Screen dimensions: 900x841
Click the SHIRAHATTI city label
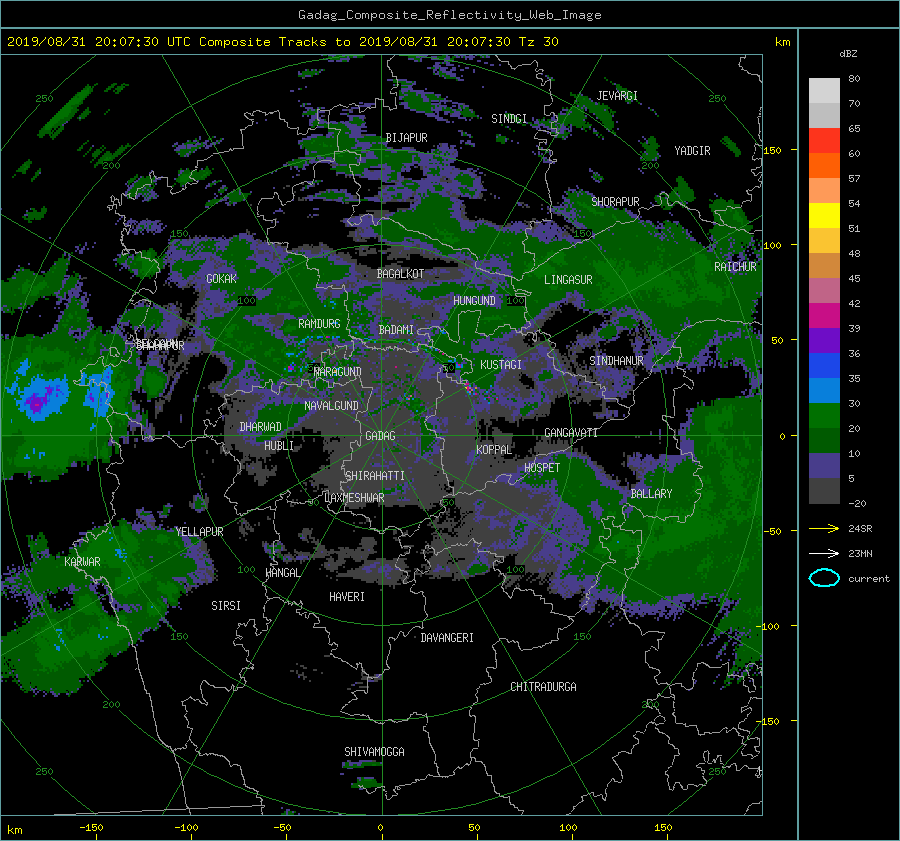pyautogui.click(x=375, y=476)
